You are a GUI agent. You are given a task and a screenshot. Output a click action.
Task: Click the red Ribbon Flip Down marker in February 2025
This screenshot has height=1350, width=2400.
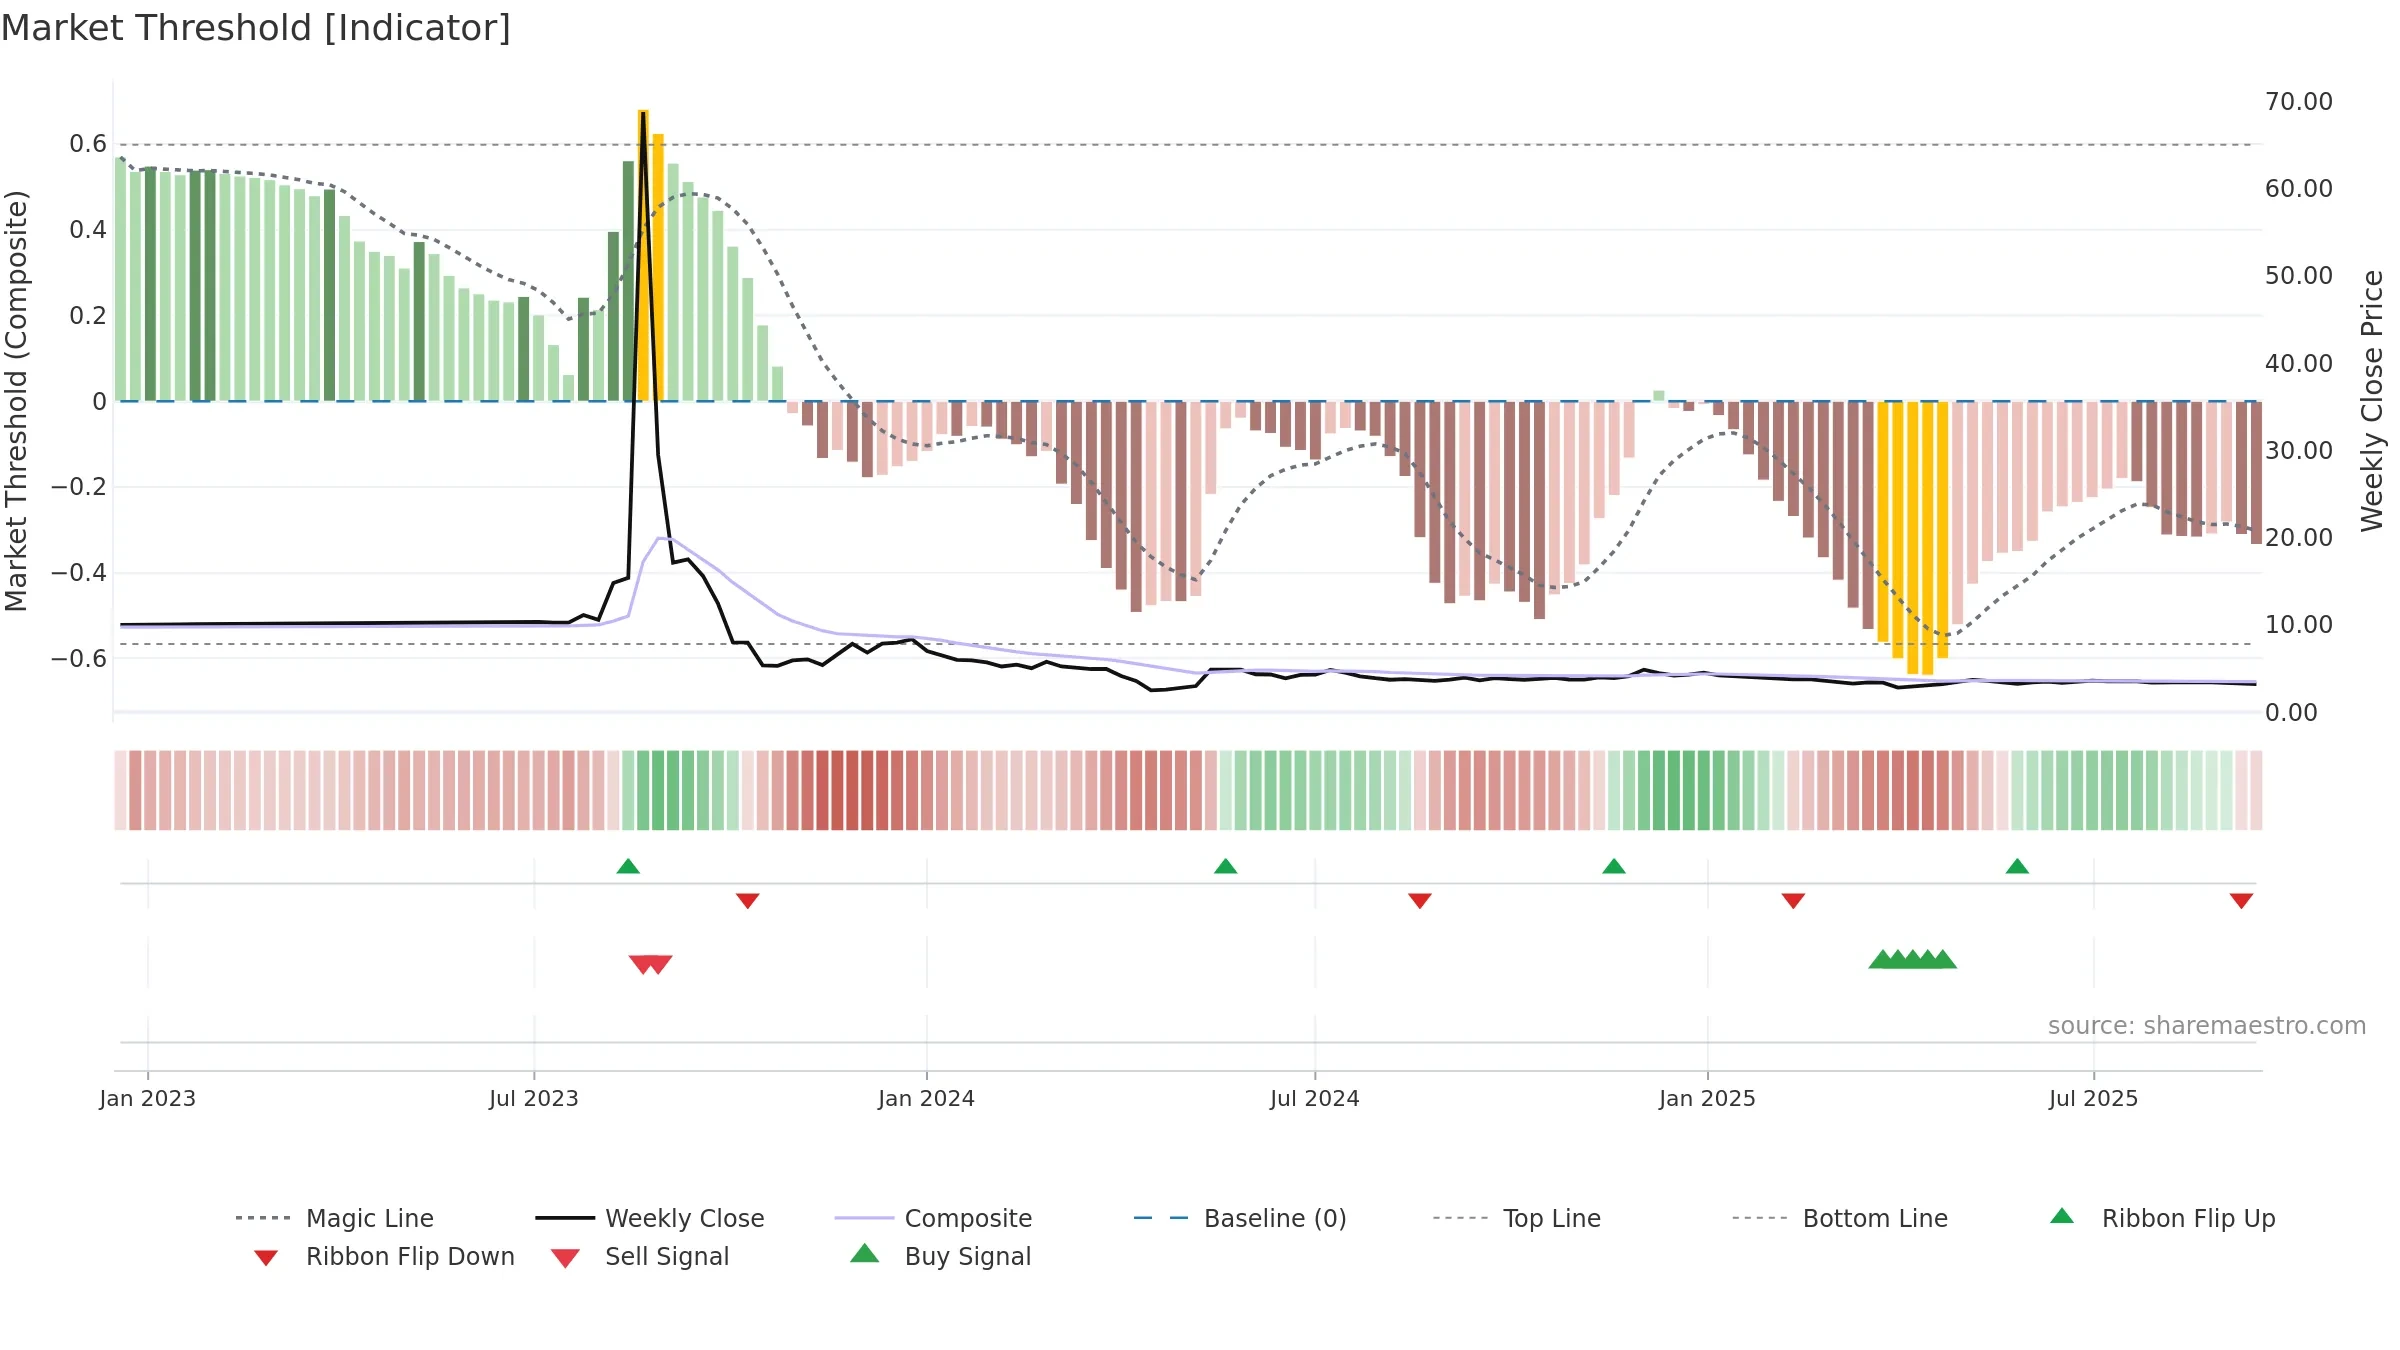coord(1793,901)
